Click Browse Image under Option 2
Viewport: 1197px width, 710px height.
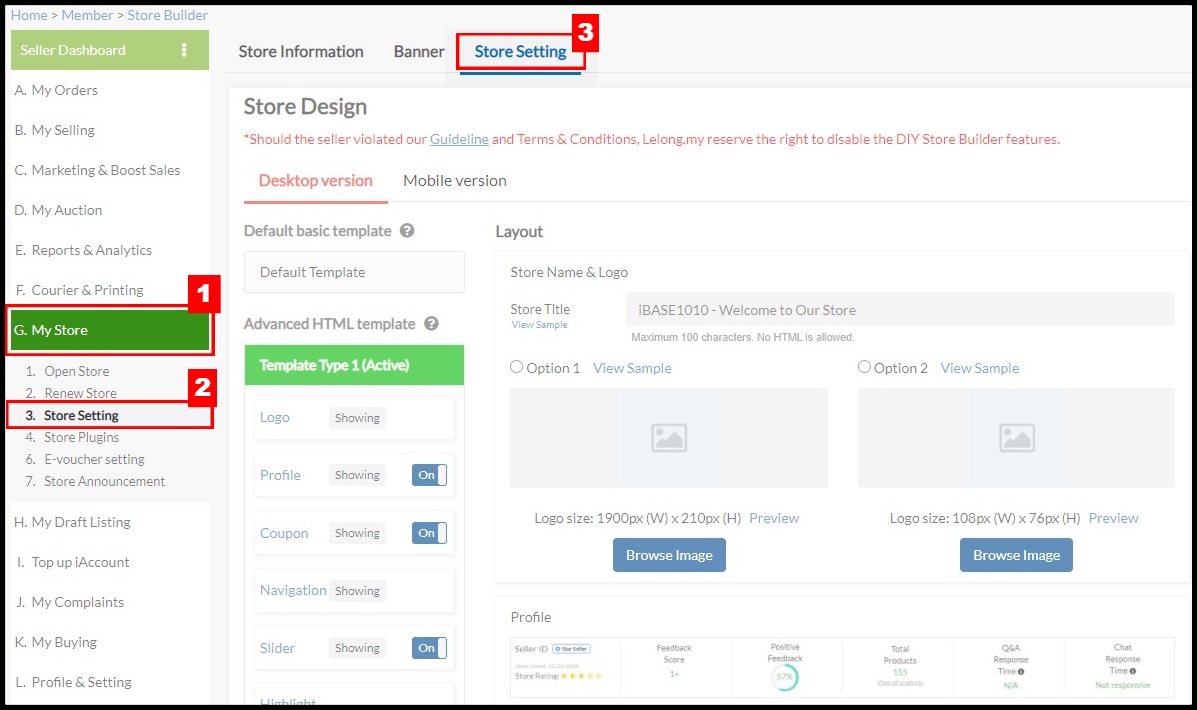pyautogui.click(x=1016, y=555)
